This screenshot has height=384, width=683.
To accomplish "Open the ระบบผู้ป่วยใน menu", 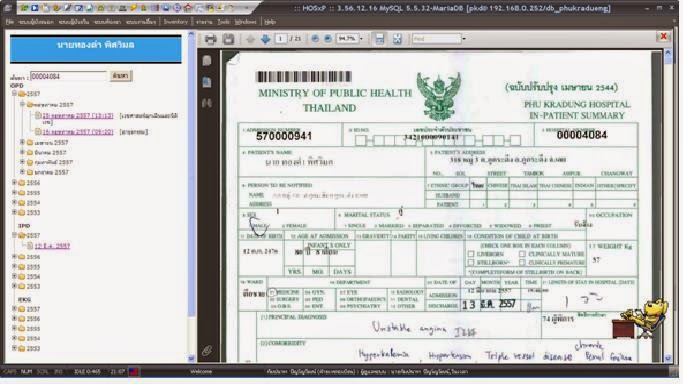I will coord(74,21).
